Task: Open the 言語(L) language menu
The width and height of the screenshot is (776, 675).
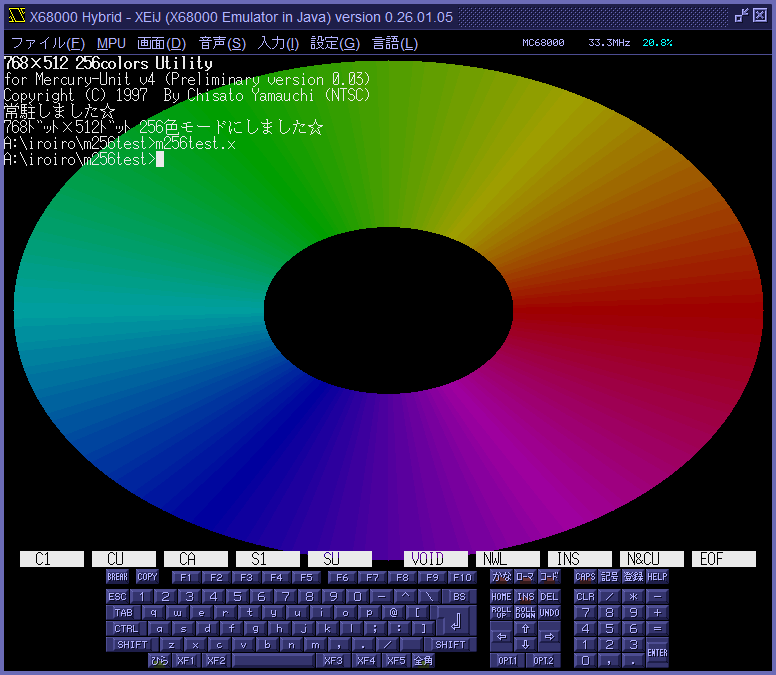Action: 395,43
